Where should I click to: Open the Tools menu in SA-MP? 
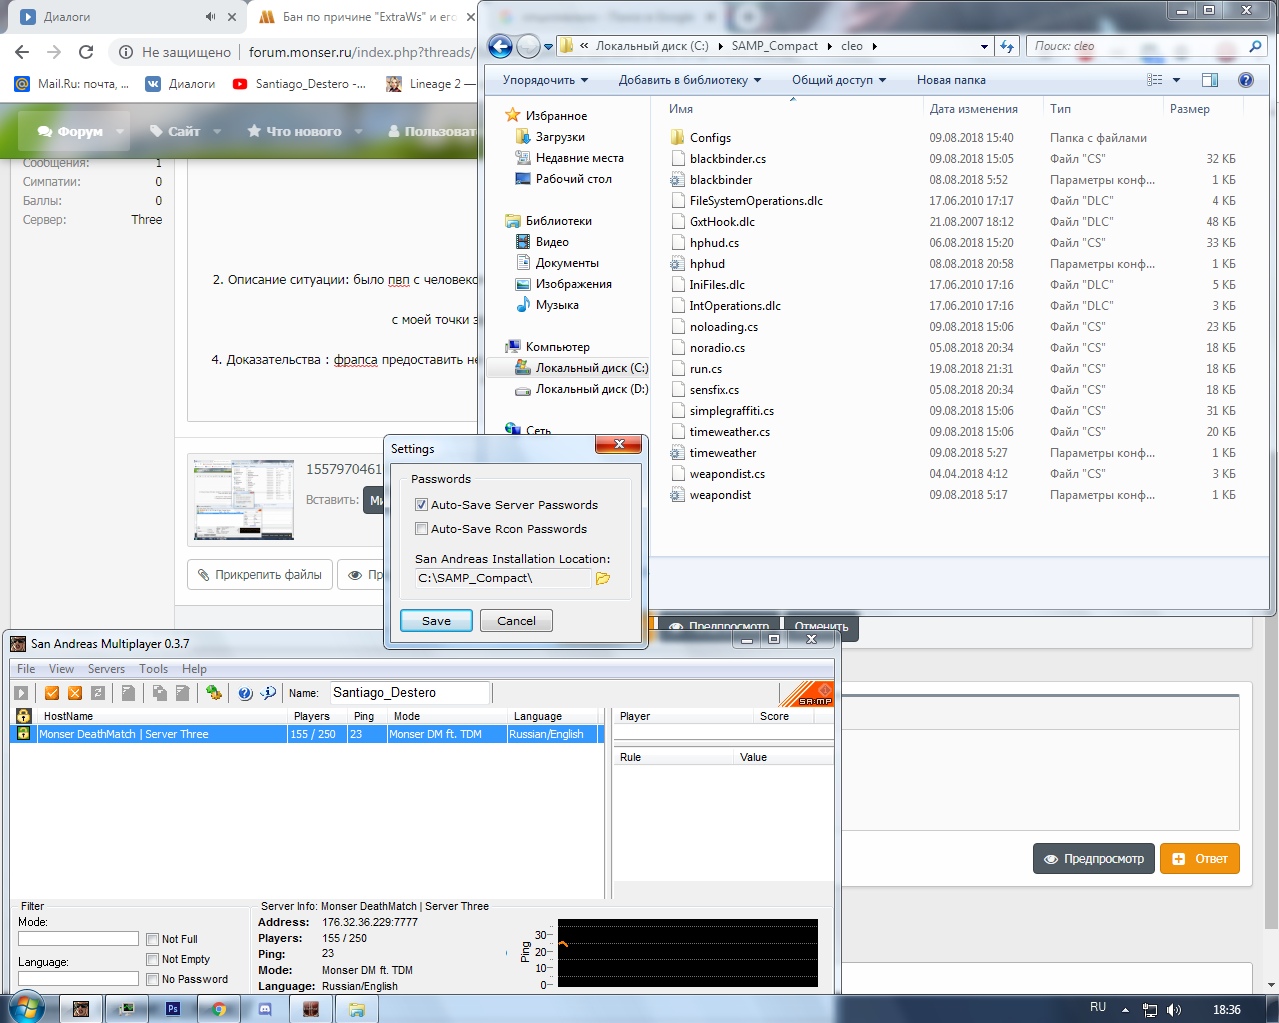[x=153, y=669]
